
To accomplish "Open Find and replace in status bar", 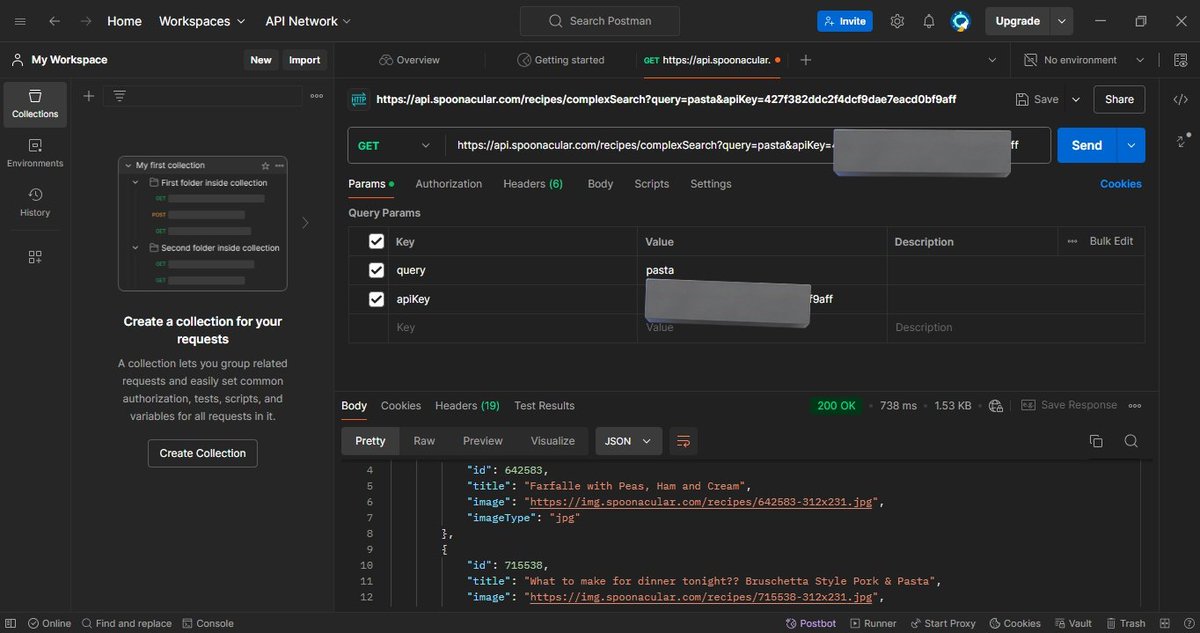I will pyautogui.click(x=127, y=623).
